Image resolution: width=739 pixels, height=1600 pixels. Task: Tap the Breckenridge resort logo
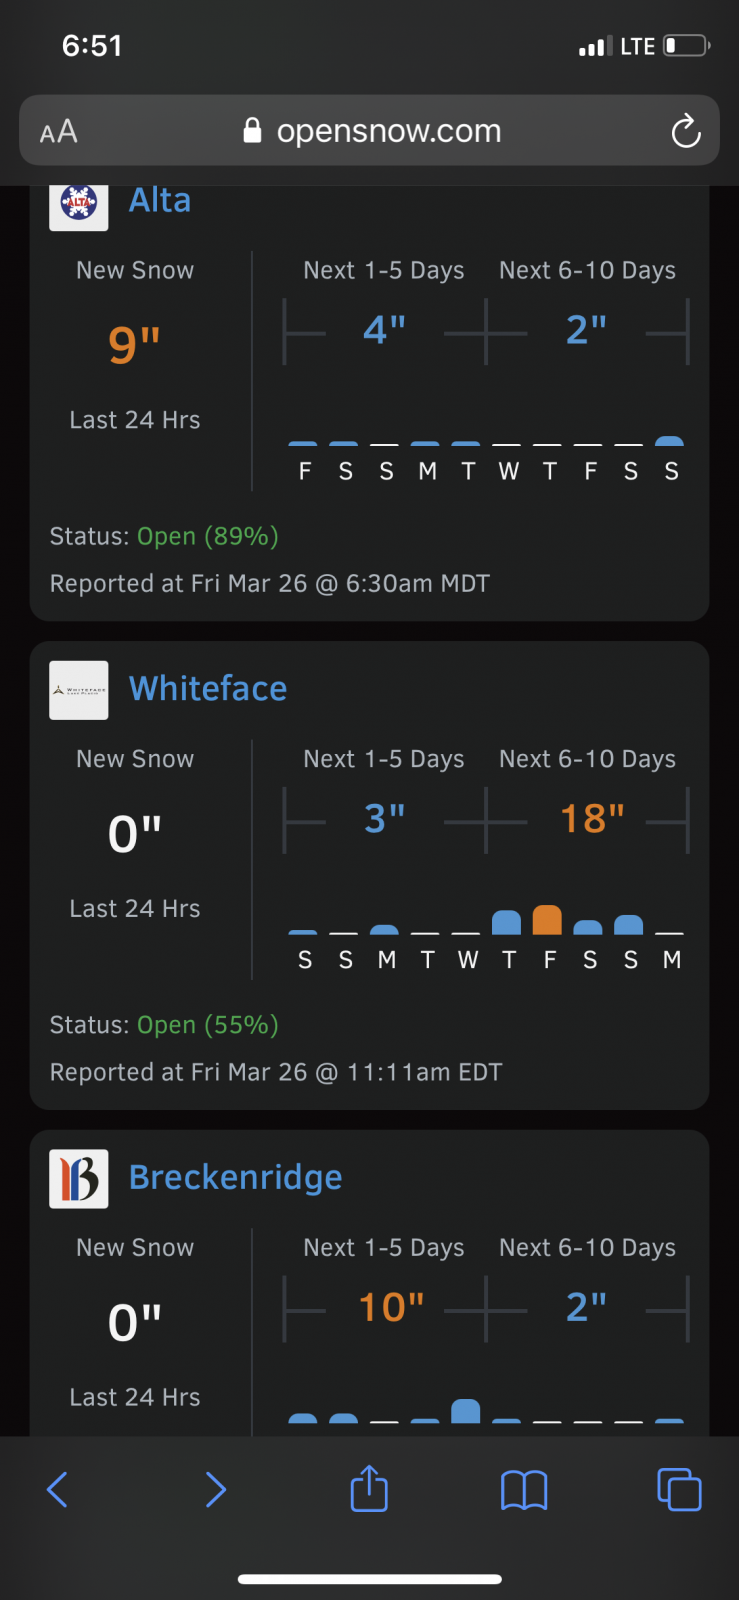78,1179
